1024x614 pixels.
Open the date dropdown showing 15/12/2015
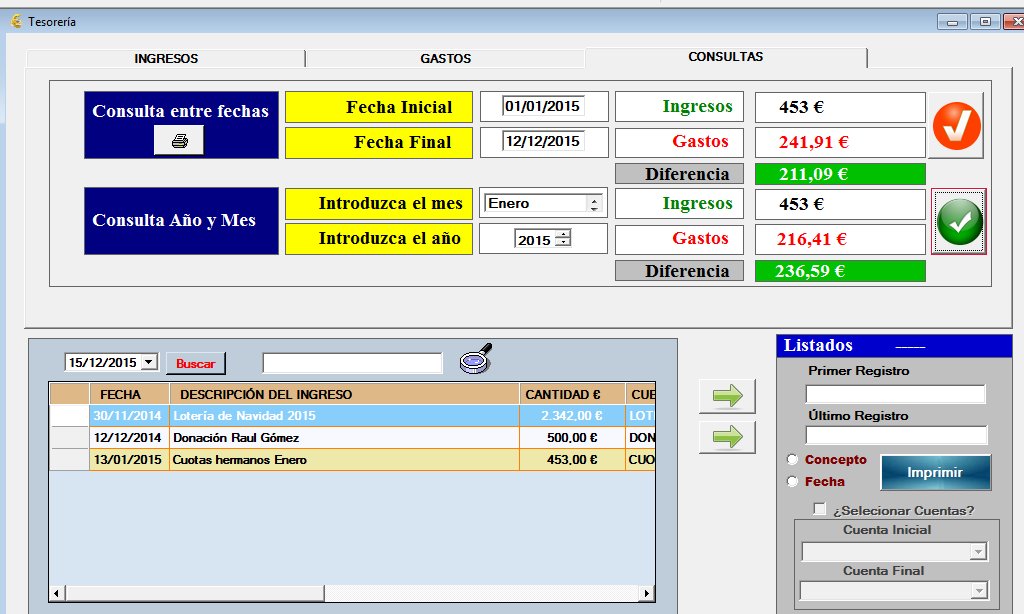coord(149,363)
